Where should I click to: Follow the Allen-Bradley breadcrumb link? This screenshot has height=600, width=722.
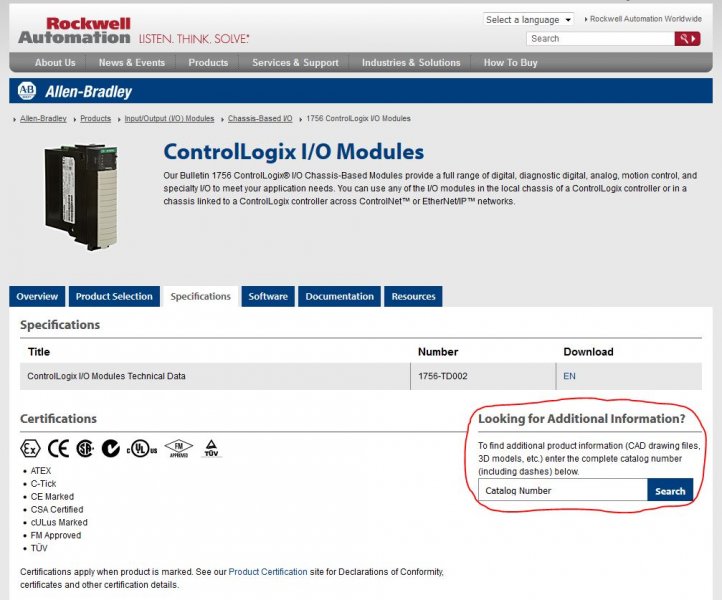point(43,118)
